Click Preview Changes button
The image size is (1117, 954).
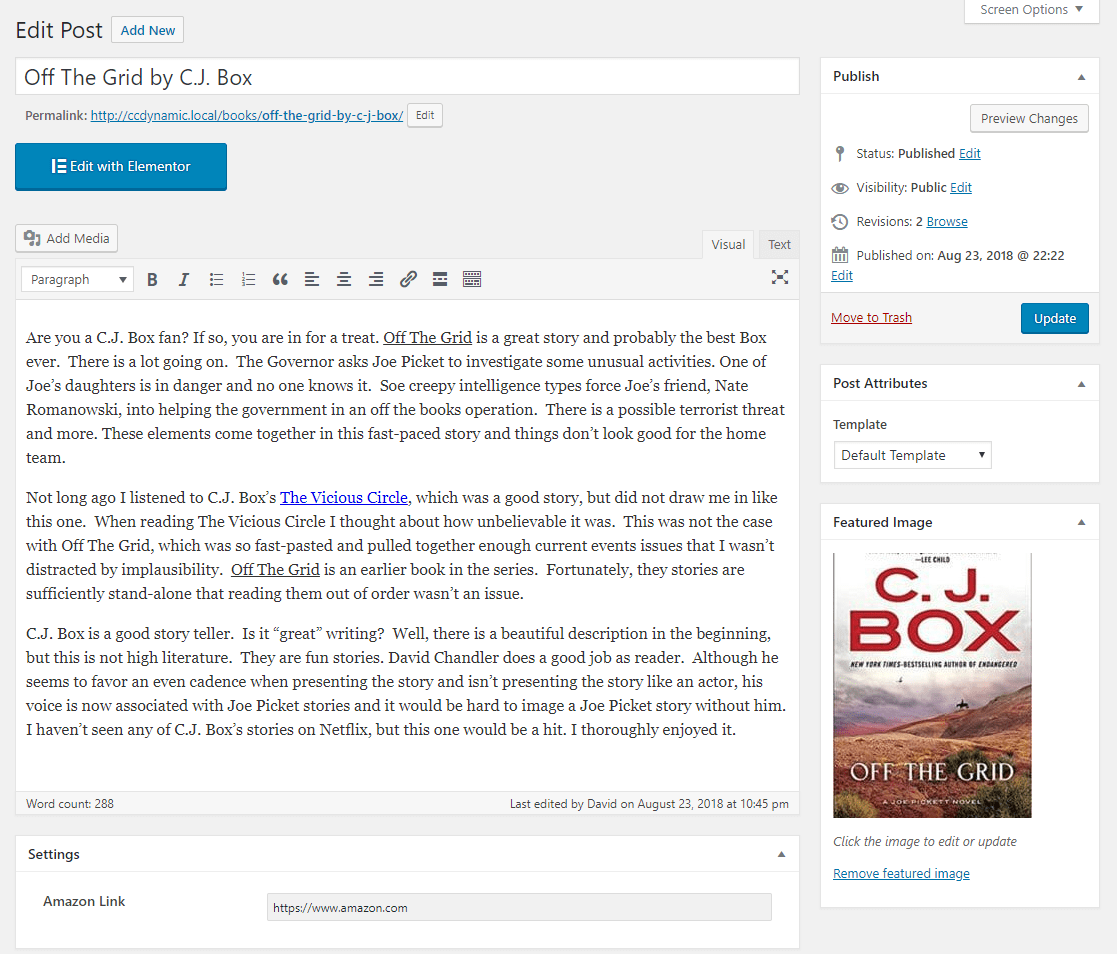[1029, 118]
